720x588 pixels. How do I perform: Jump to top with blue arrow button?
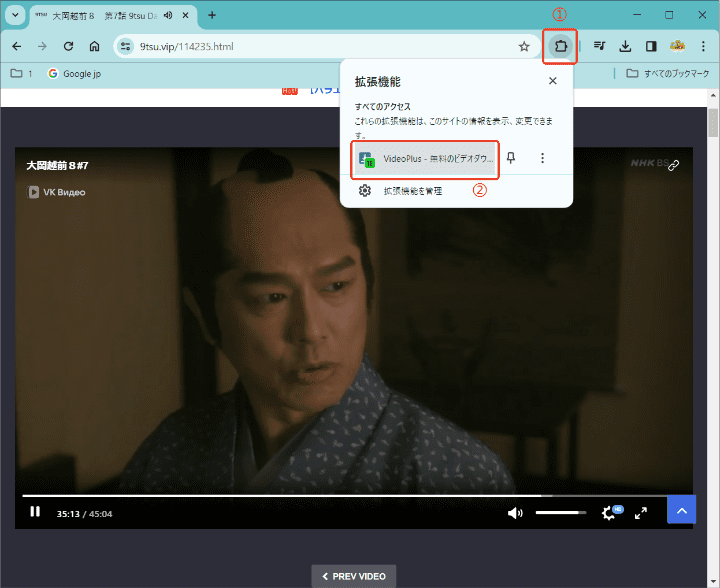681,510
